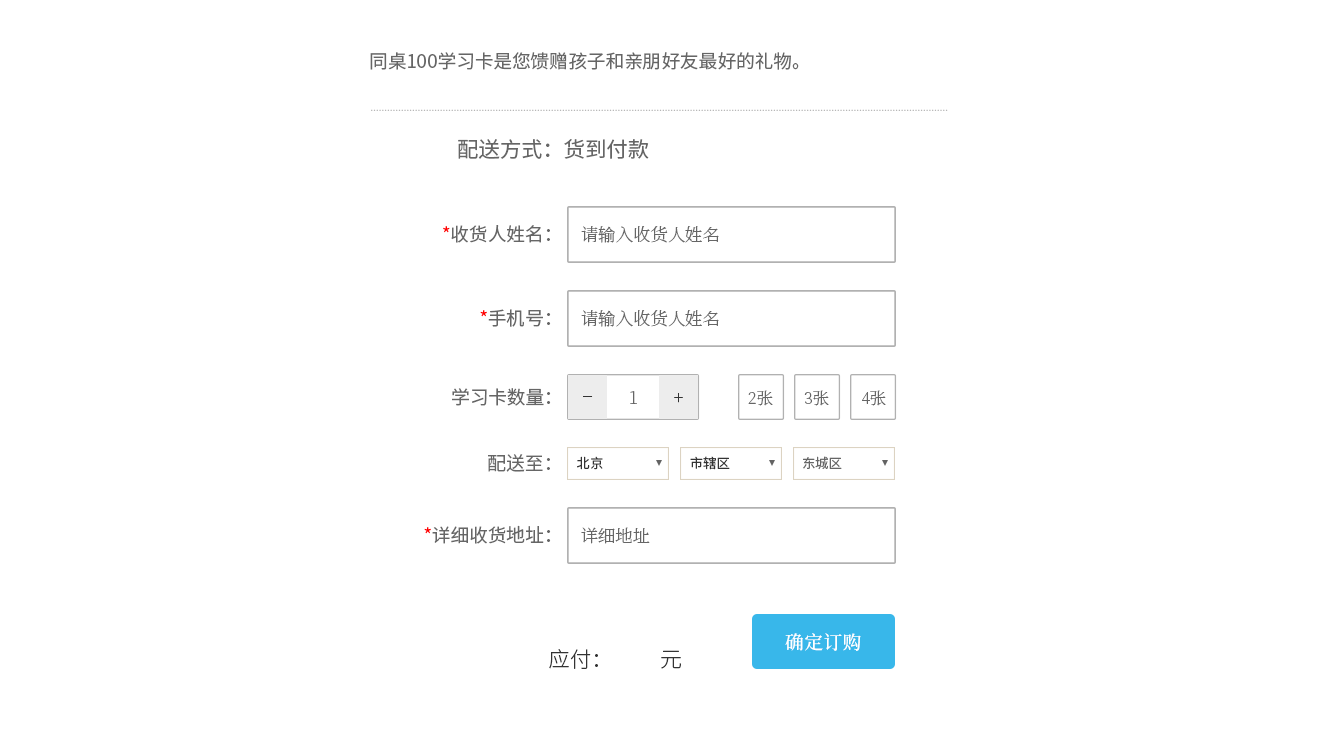This screenshot has width=1320, height=744.
Task: Select the 2张 quick quantity option
Action: pyautogui.click(x=760, y=397)
